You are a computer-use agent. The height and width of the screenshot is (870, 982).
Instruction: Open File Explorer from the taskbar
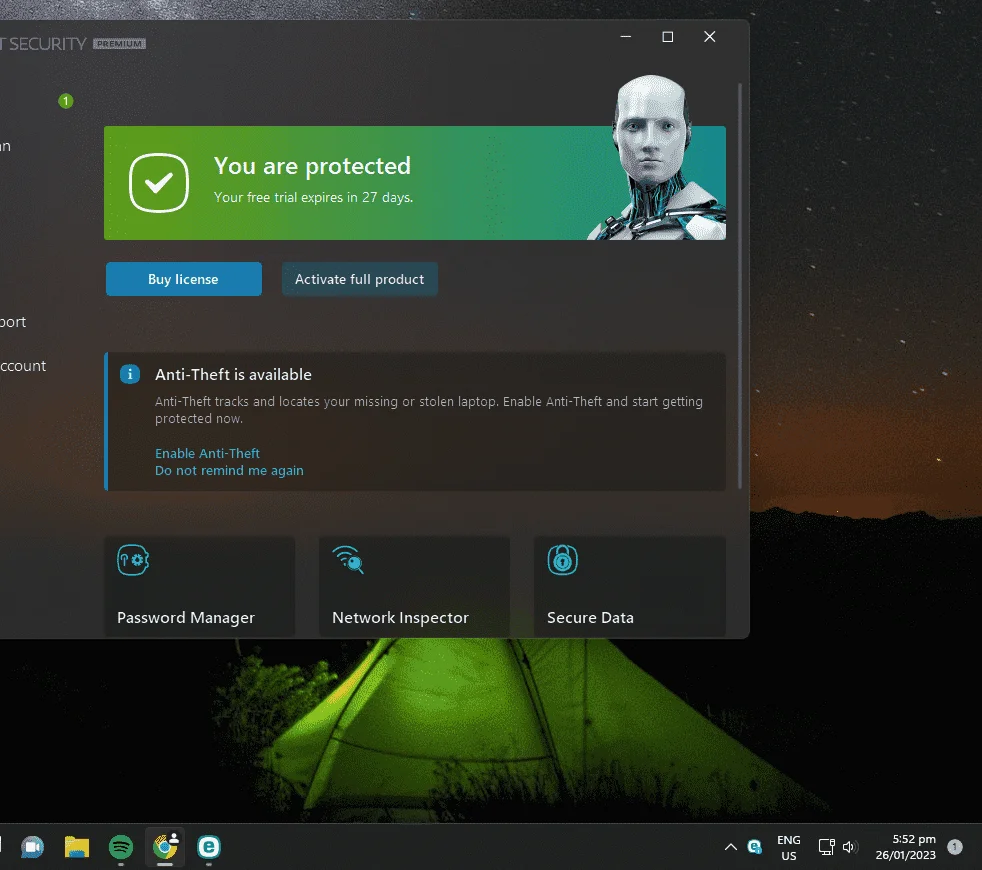pos(77,847)
